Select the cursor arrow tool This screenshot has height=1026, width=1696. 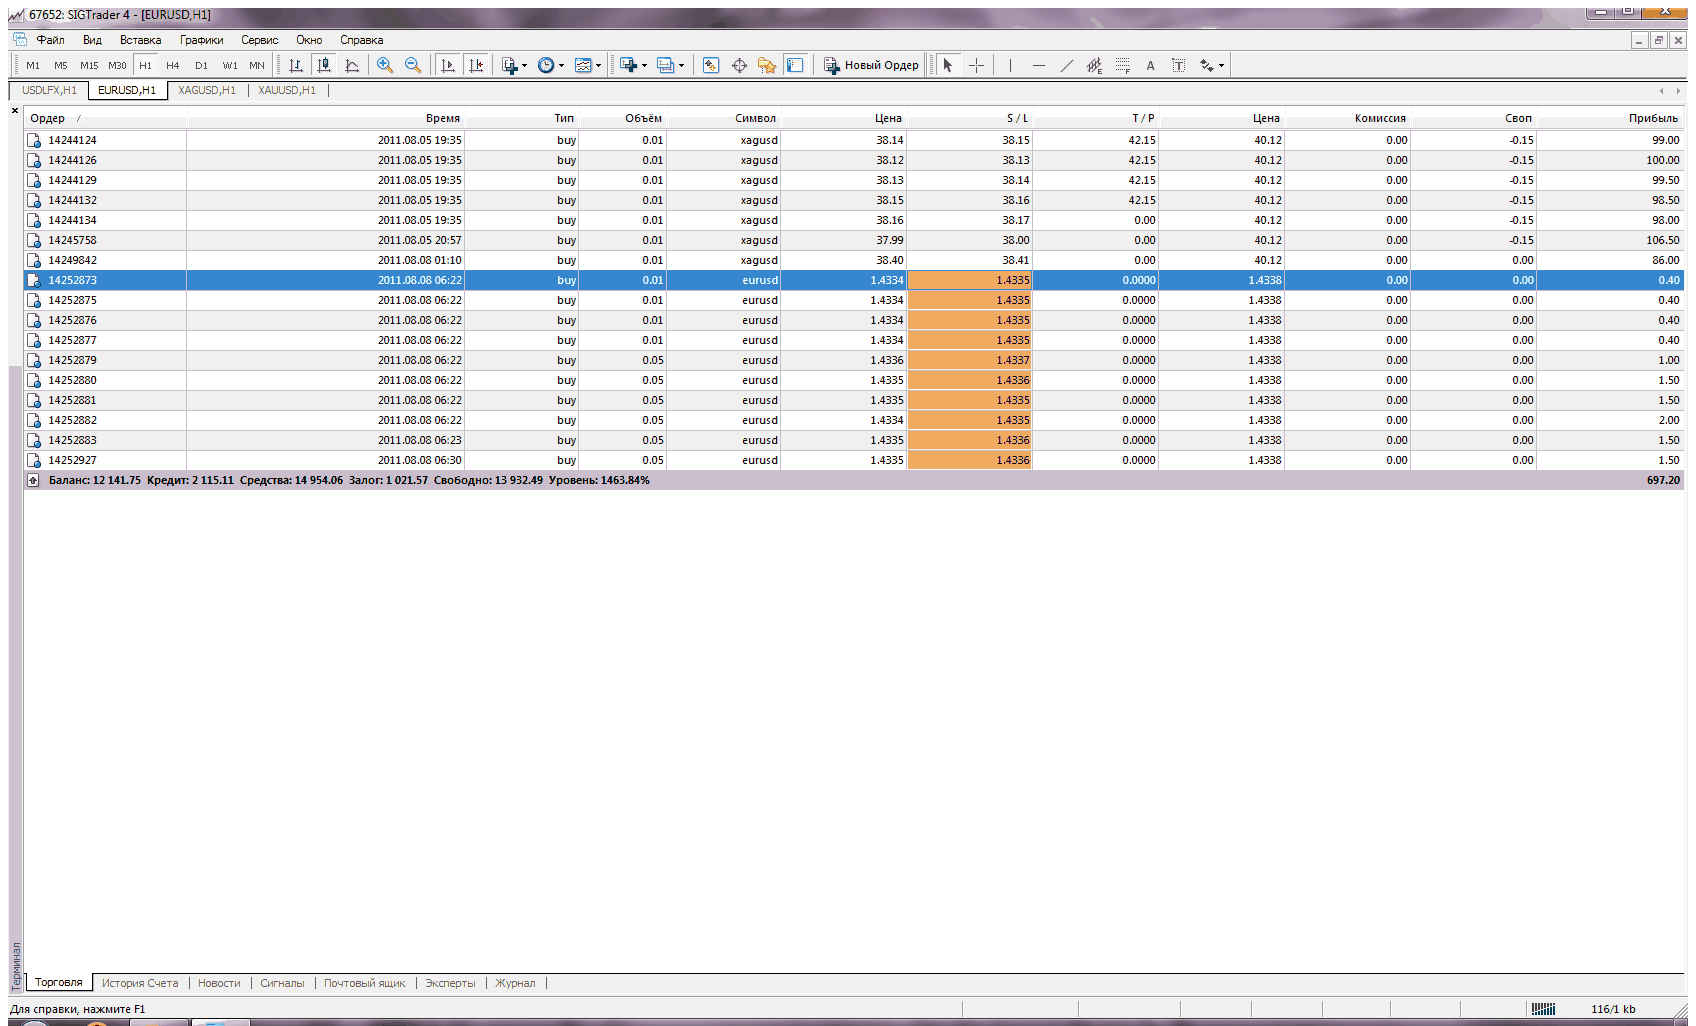click(x=948, y=65)
